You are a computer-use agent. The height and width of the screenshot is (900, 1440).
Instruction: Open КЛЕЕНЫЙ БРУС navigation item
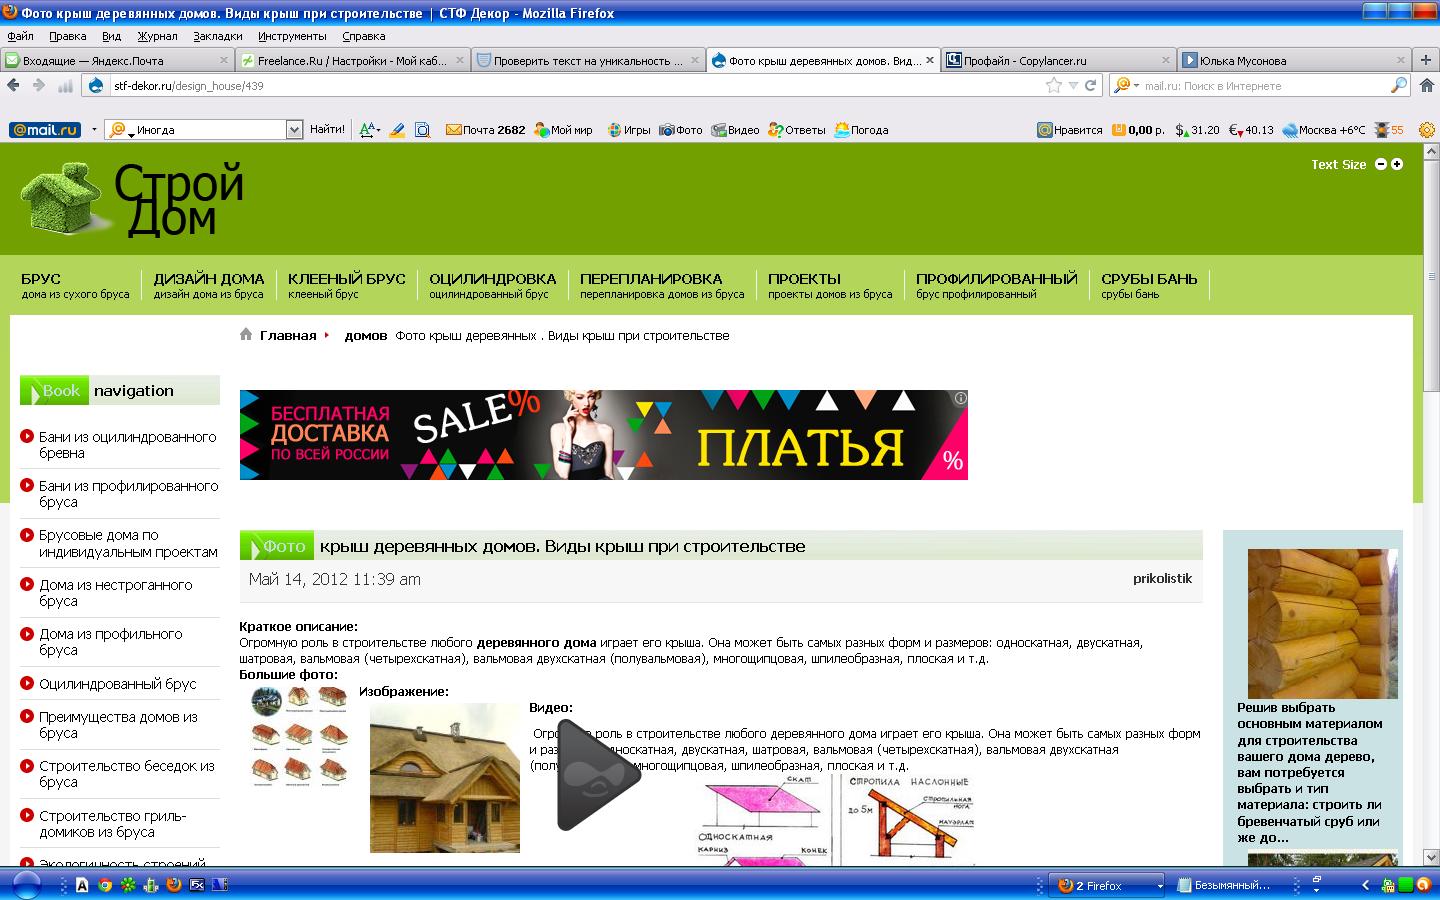pos(347,285)
